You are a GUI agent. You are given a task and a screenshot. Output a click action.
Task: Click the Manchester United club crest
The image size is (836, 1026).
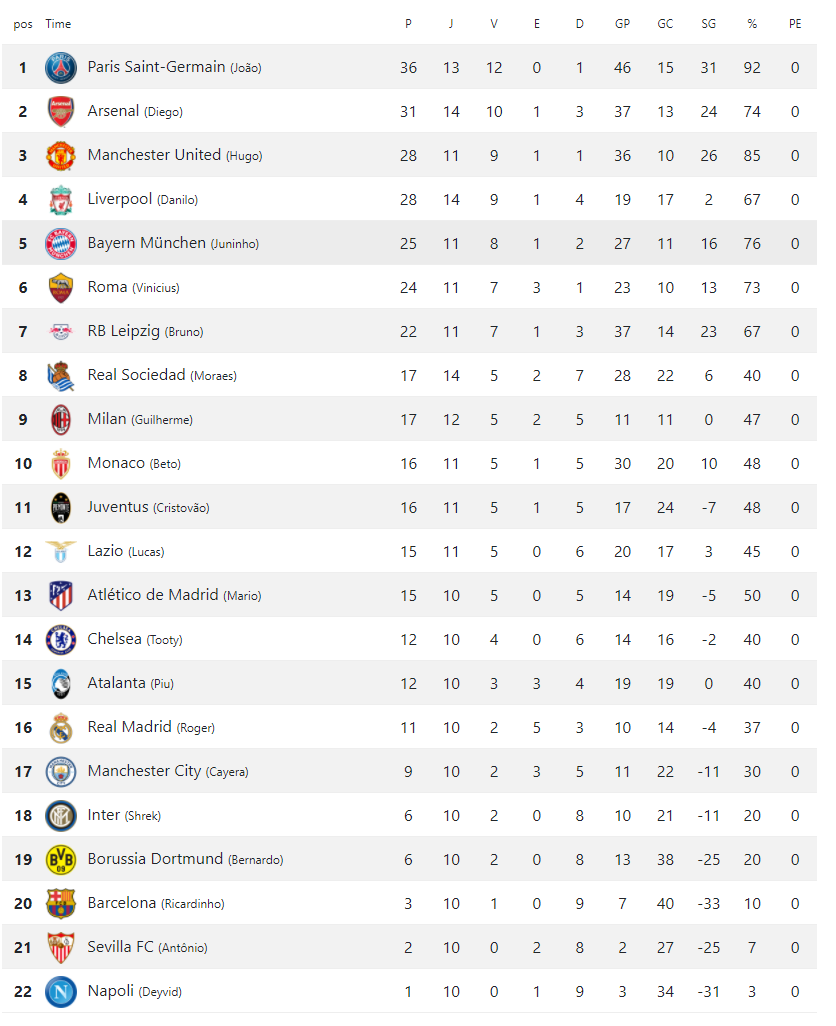61,156
